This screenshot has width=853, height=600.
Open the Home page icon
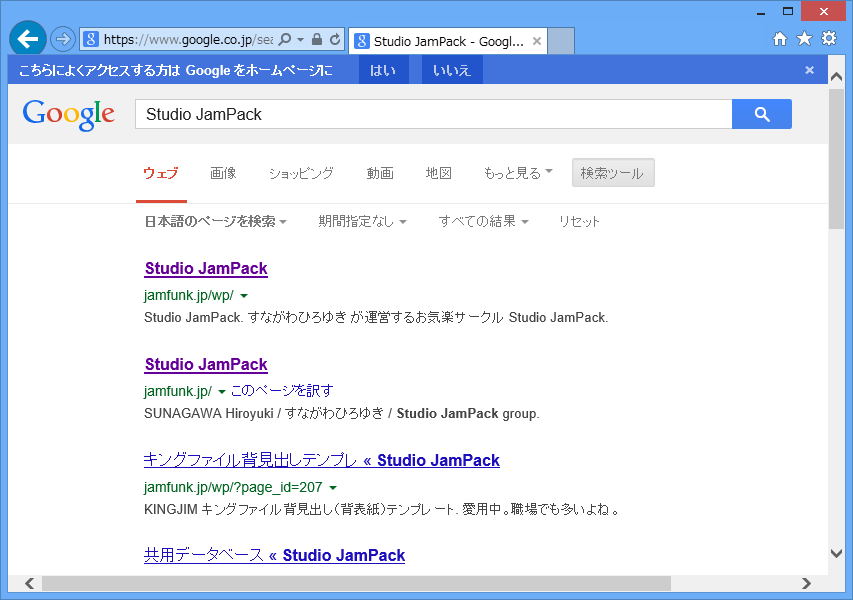pyautogui.click(x=780, y=39)
